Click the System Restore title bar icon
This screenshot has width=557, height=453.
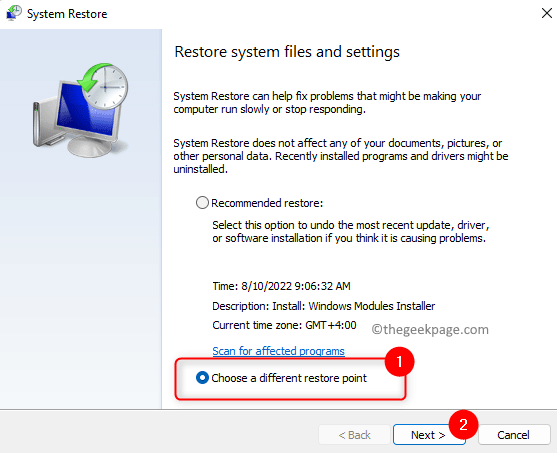pyautogui.click(x=14, y=14)
